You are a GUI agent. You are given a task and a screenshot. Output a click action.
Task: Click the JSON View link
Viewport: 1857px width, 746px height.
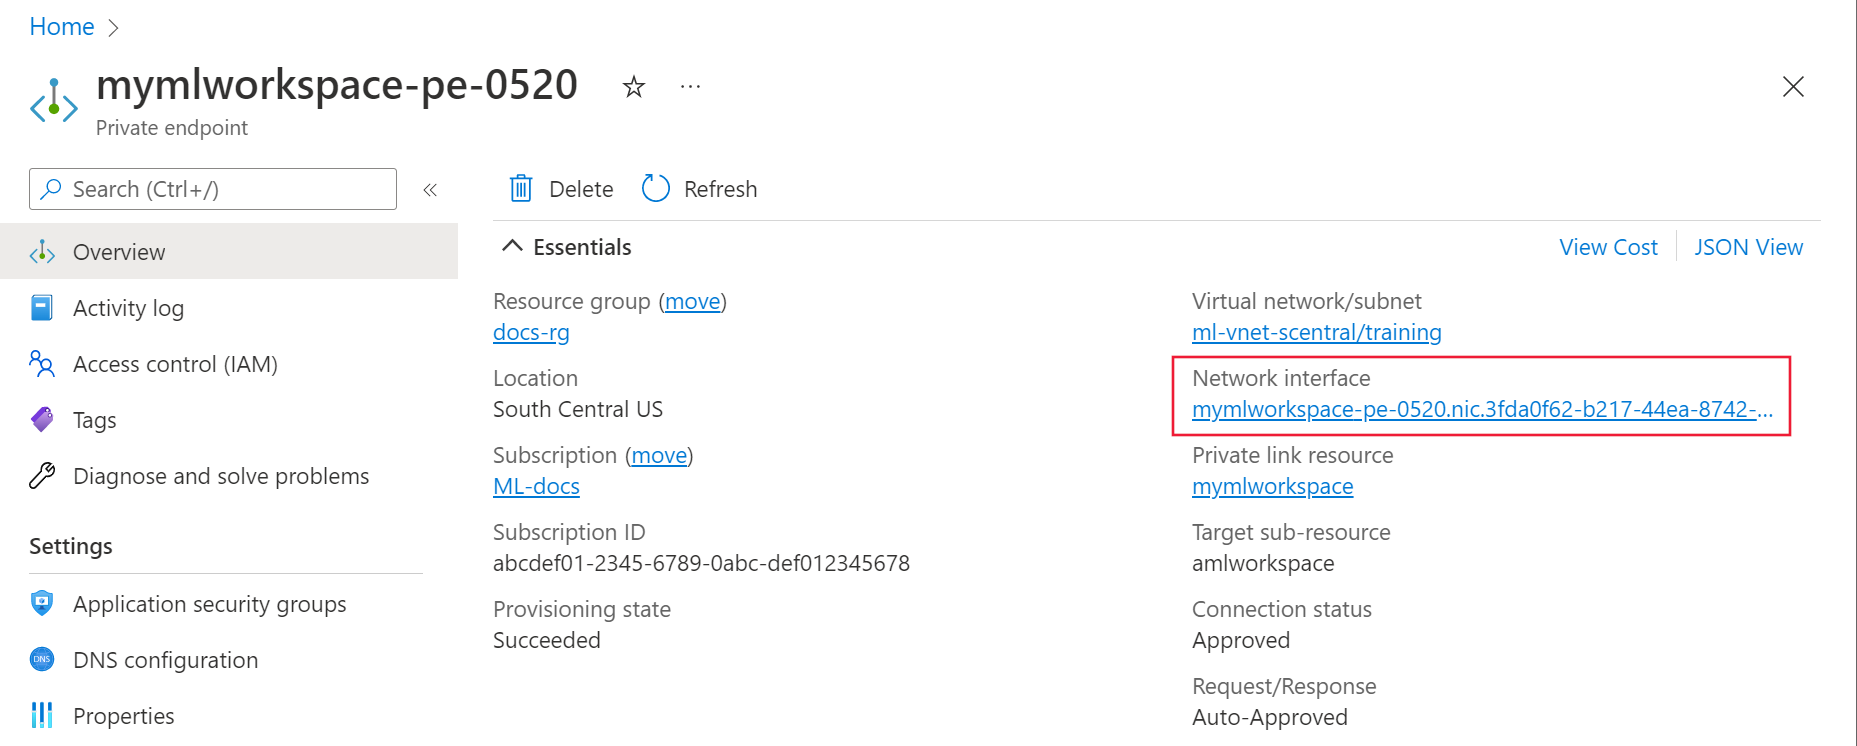1748,247
